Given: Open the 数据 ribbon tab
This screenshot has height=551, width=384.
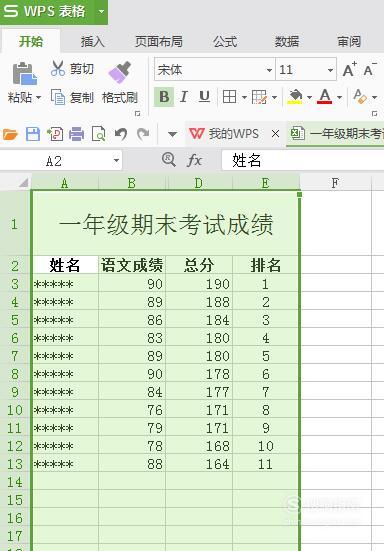Looking at the screenshot, I should coord(287,41).
